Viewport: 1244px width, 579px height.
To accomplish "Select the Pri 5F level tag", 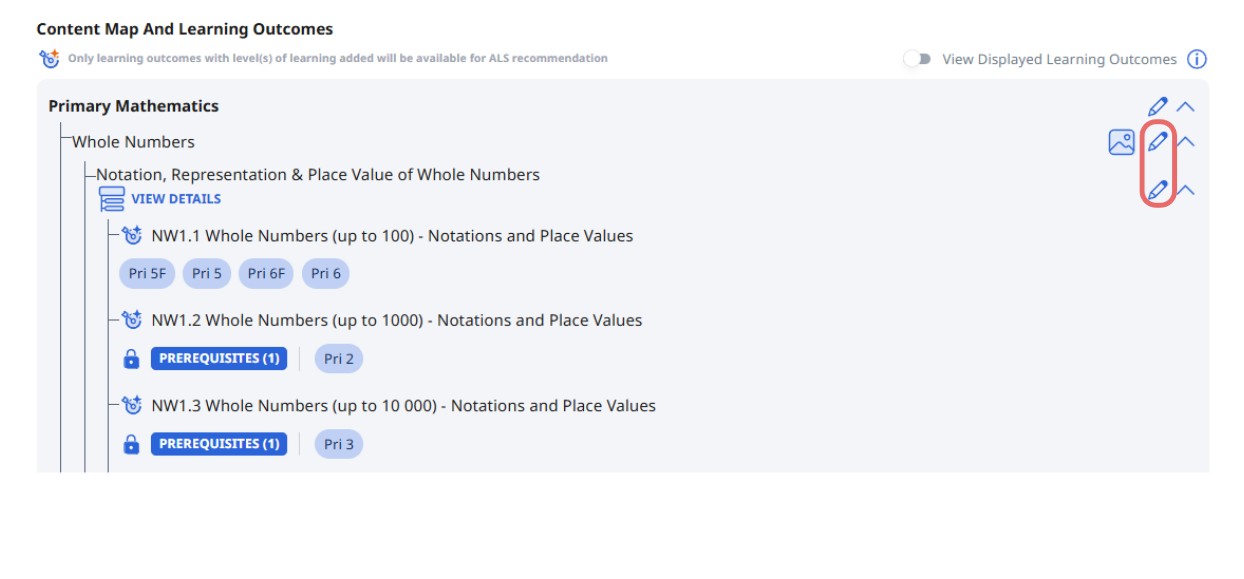I will click(147, 274).
